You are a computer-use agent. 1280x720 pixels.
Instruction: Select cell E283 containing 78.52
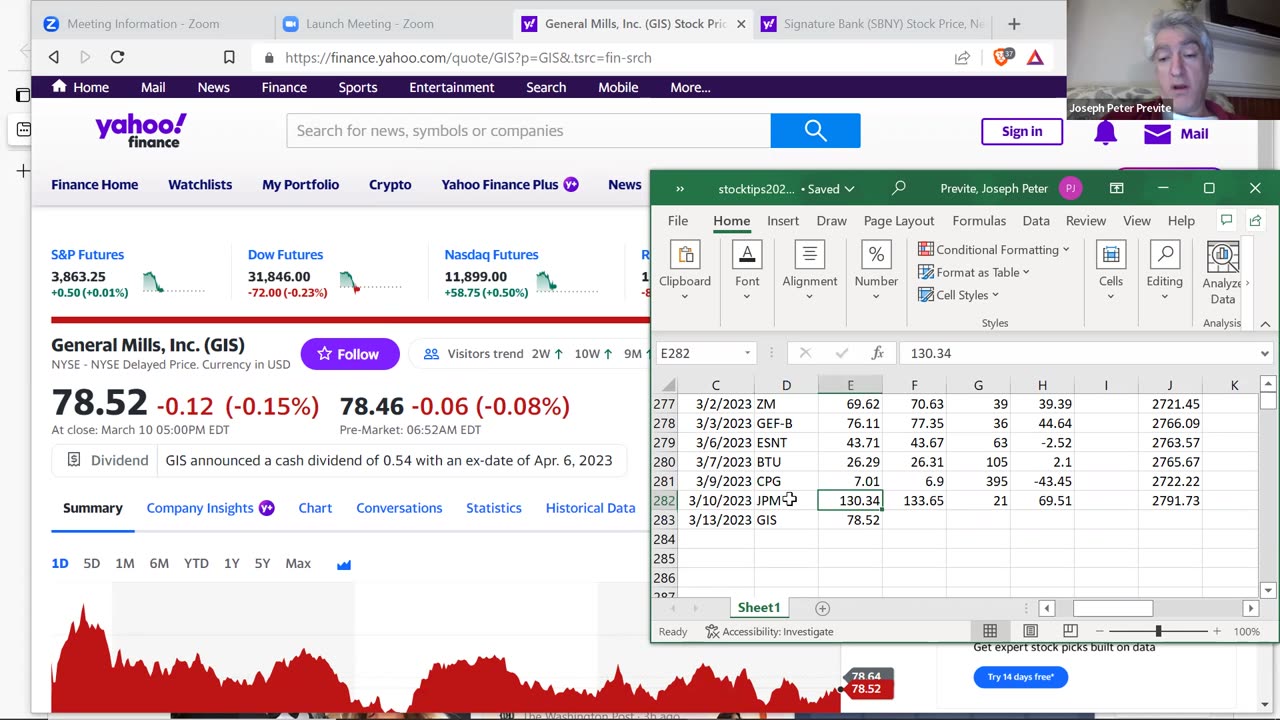click(x=850, y=520)
